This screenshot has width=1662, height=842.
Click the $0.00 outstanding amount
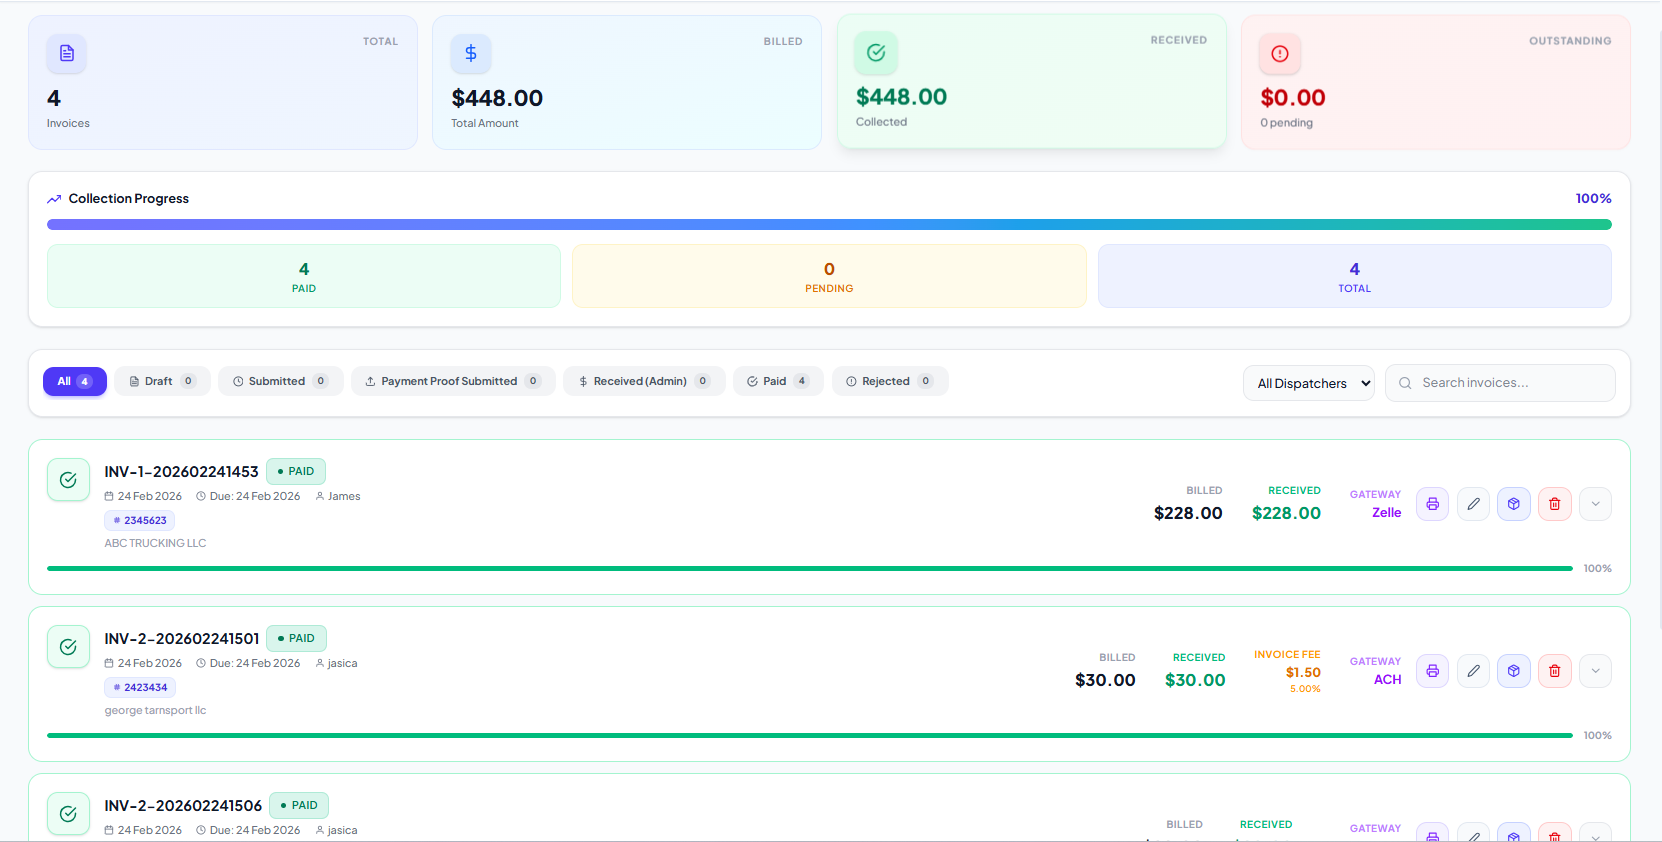(1293, 98)
